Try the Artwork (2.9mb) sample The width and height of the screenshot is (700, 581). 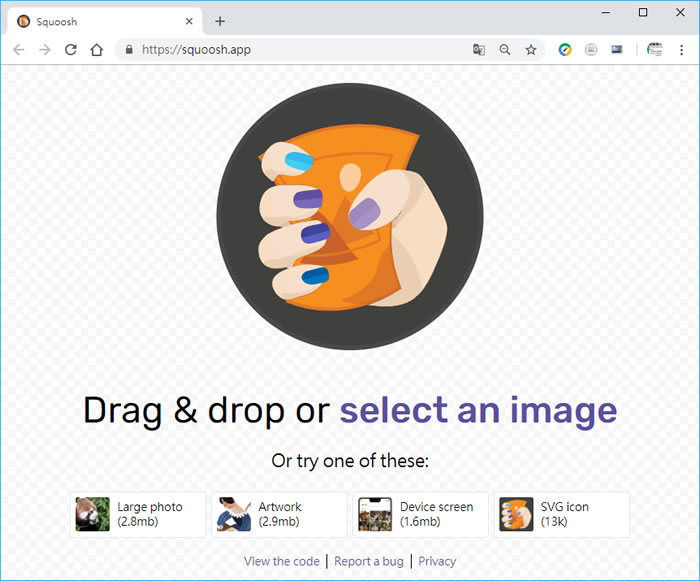(x=279, y=514)
